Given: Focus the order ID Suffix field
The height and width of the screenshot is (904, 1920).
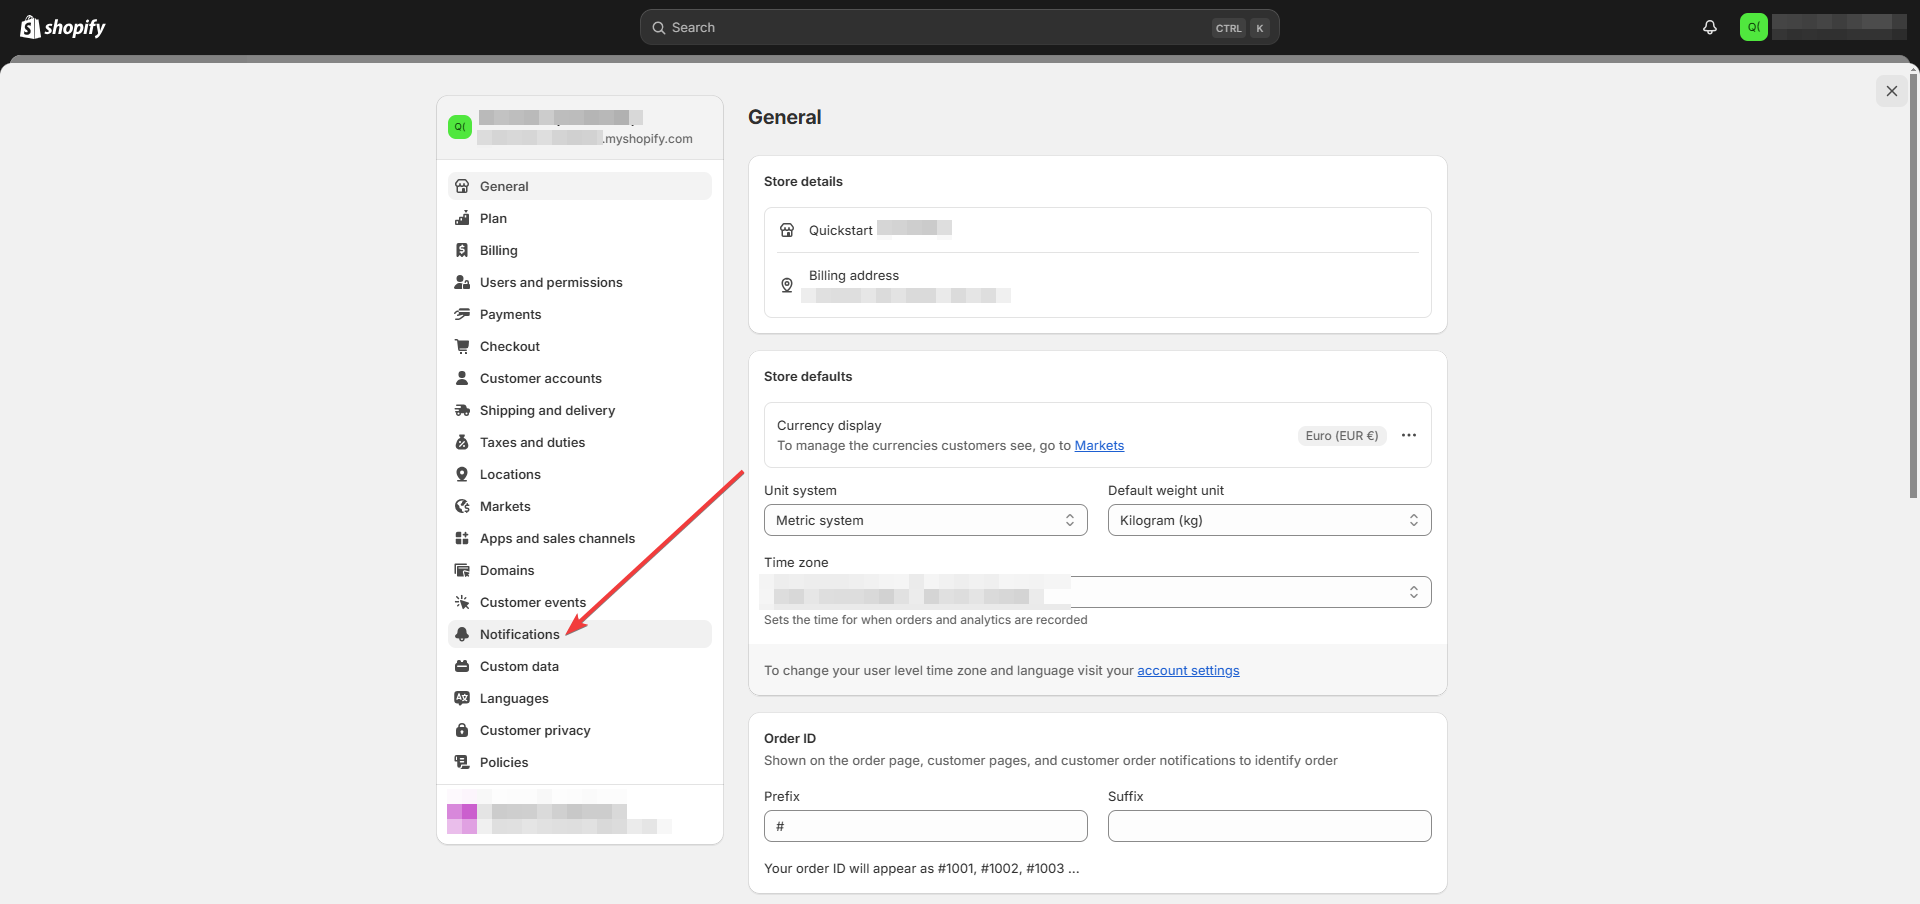Looking at the screenshot, I should [x=1269, y=826].
